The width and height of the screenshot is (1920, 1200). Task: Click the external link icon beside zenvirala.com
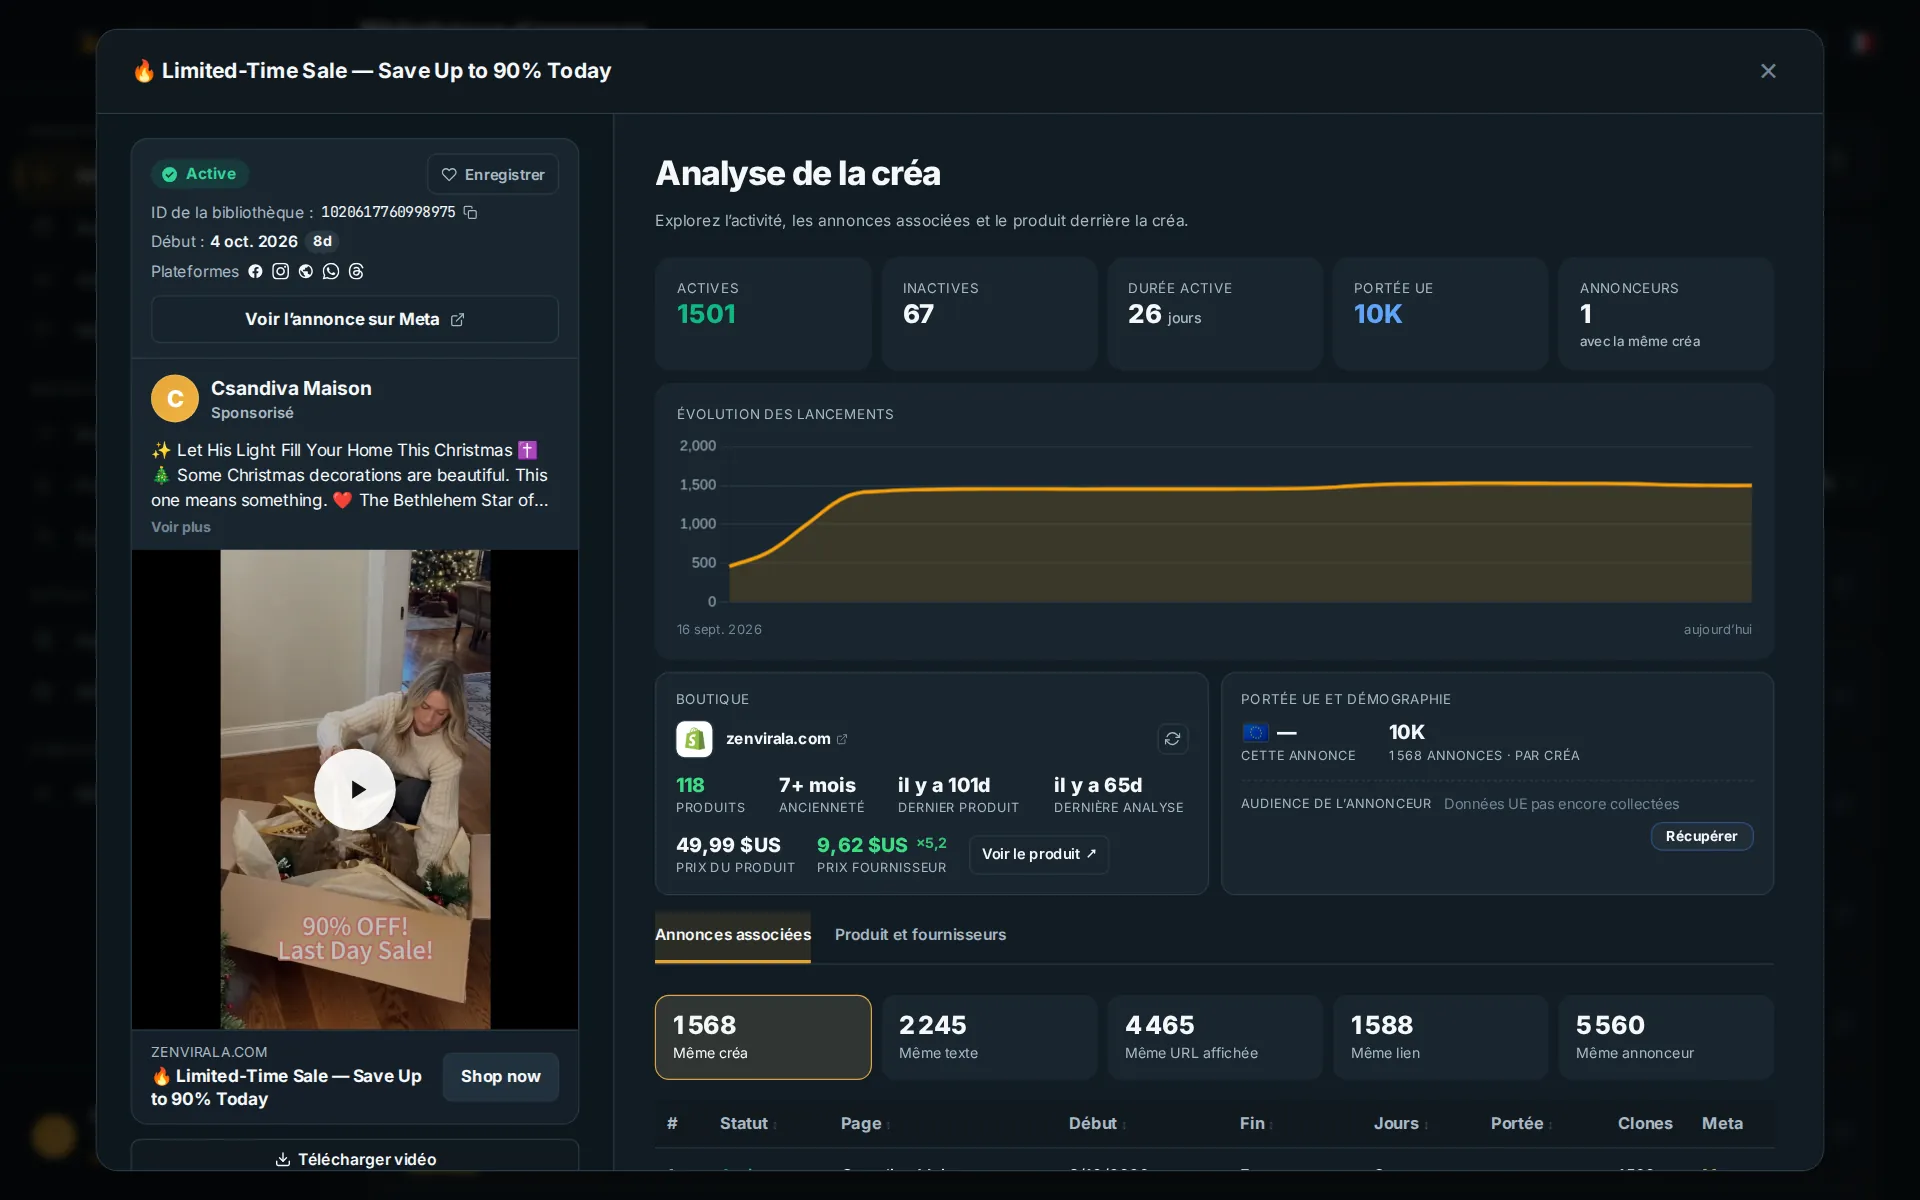[x=842, y=739]
